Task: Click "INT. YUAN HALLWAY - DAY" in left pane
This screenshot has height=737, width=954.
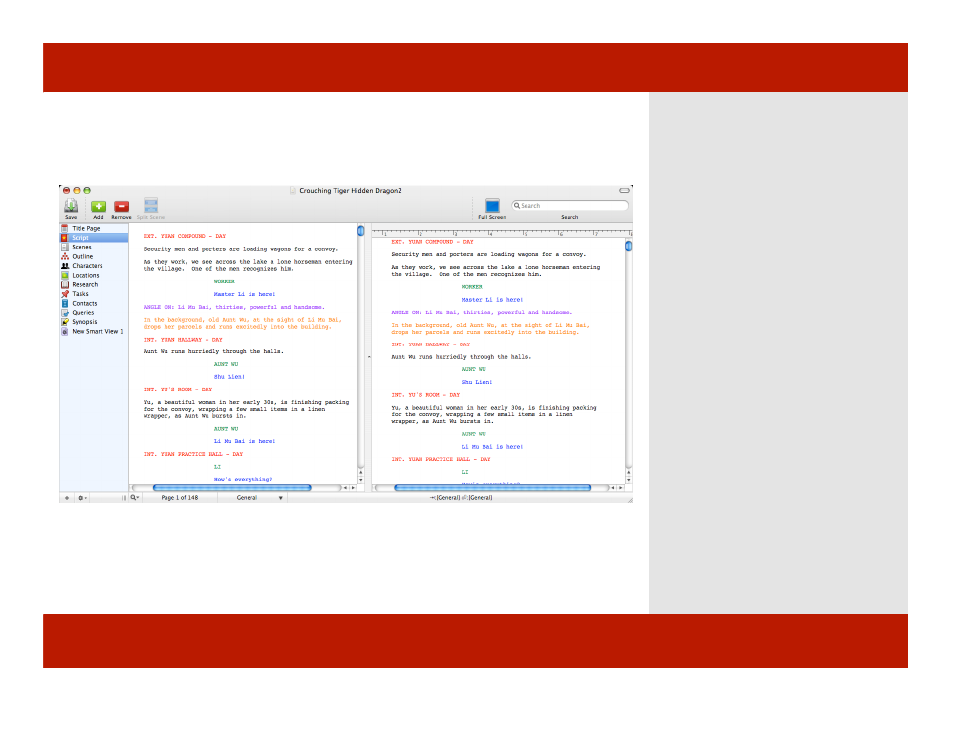Action: click(183, 340)
